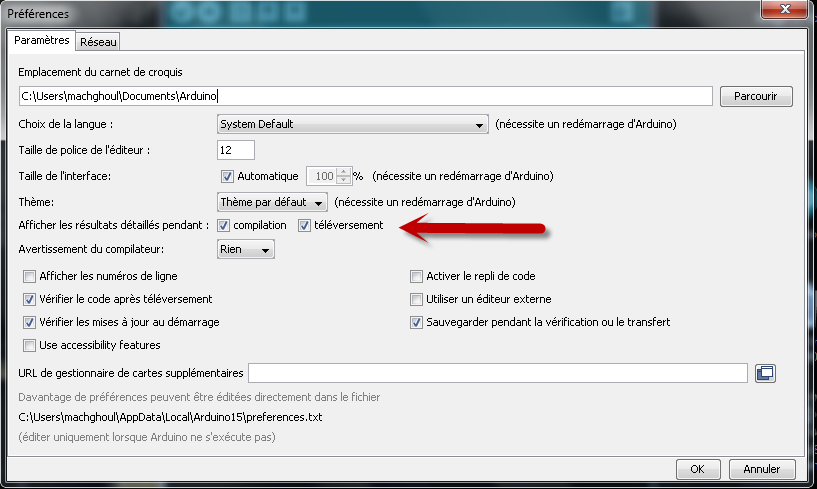
Task: Toggle the téléversement verbose output checkbox
Action: pos(305,225)
